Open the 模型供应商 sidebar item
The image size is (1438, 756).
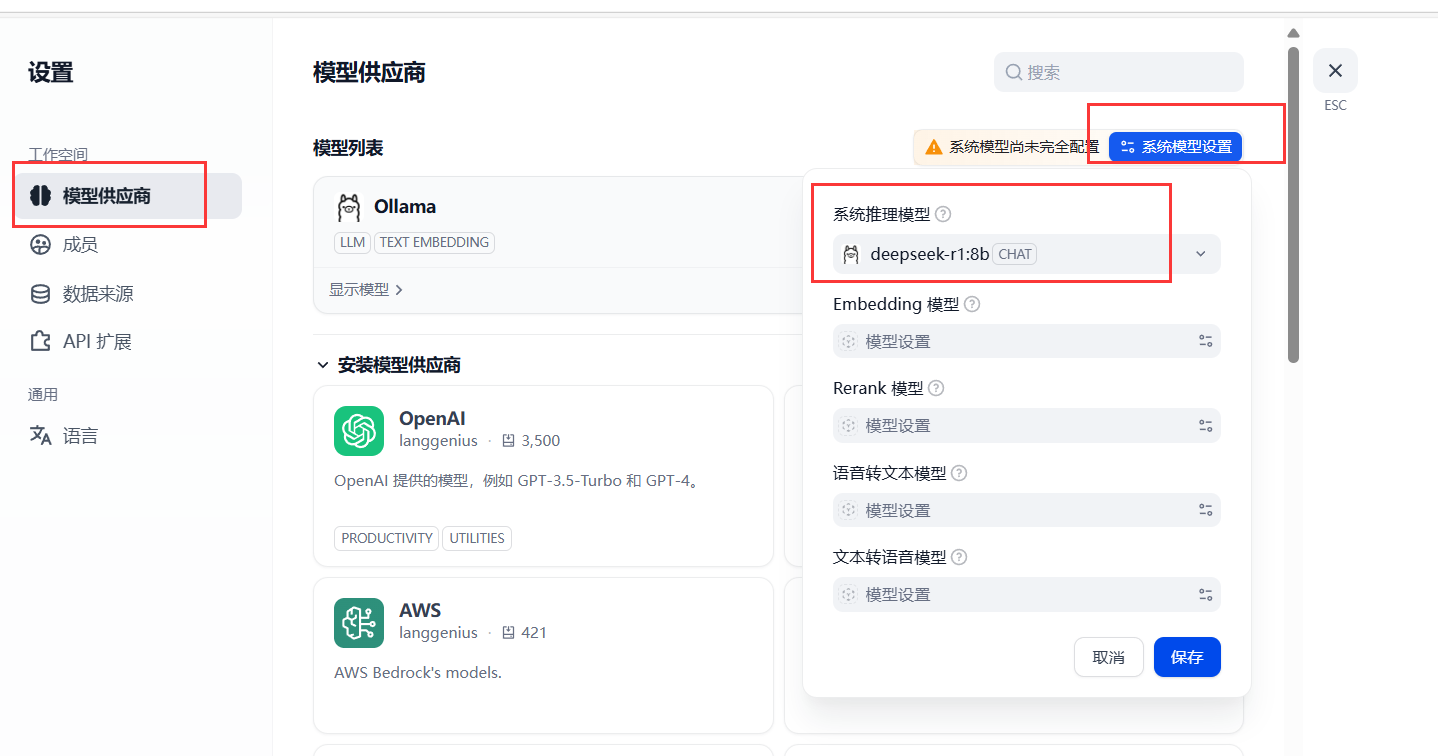127,196
